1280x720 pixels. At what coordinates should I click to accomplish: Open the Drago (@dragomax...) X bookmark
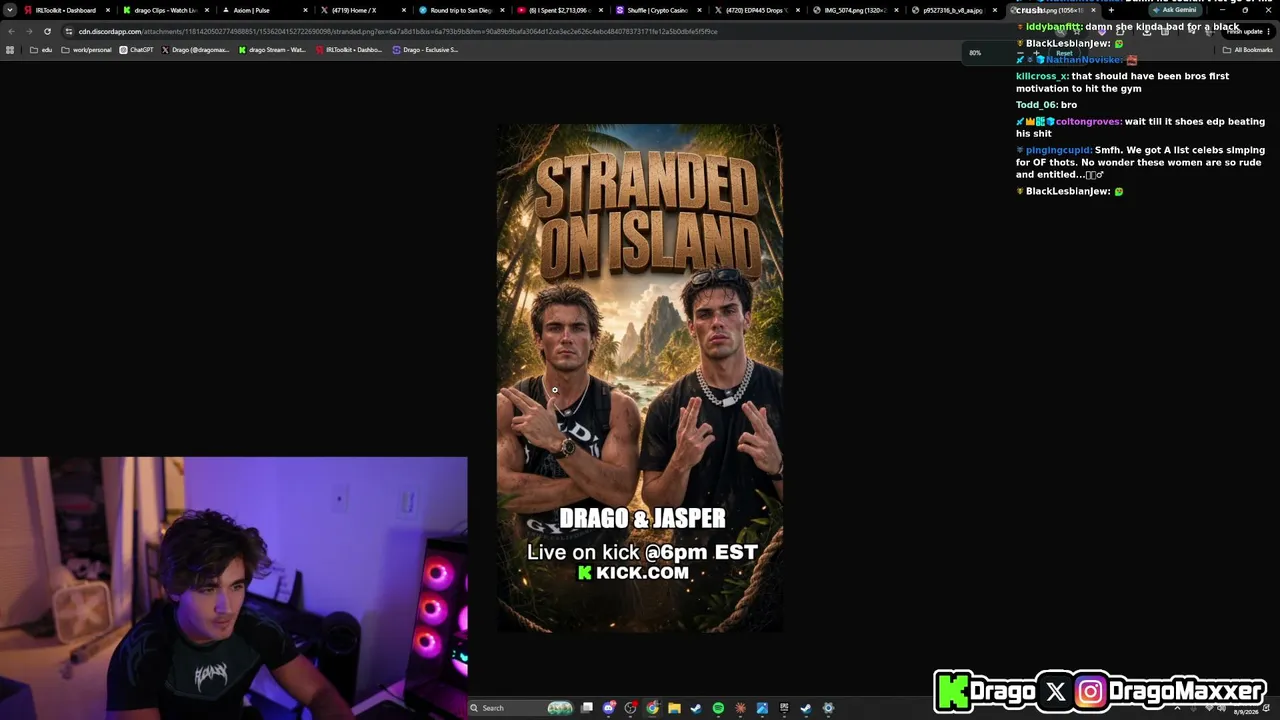(x=195, y=50)
